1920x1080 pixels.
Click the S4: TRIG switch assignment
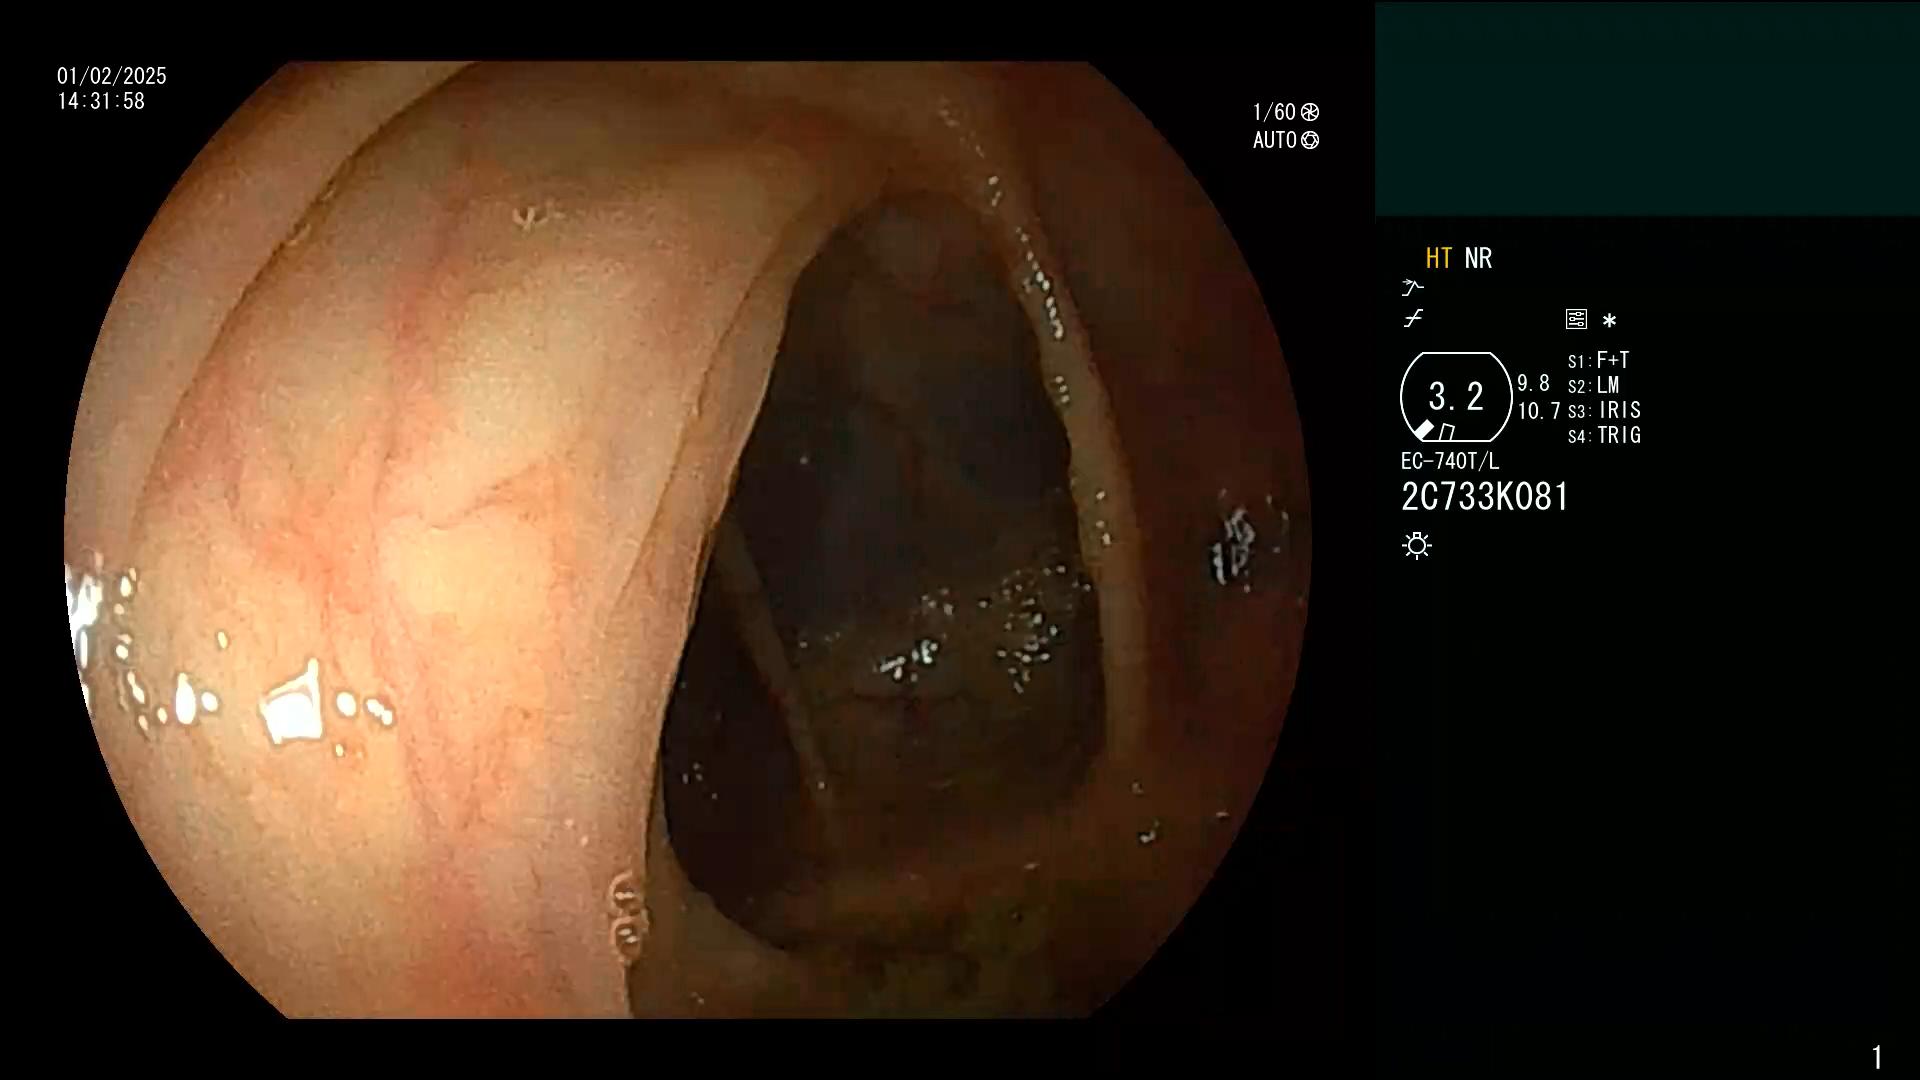(x=1604, y=435)
